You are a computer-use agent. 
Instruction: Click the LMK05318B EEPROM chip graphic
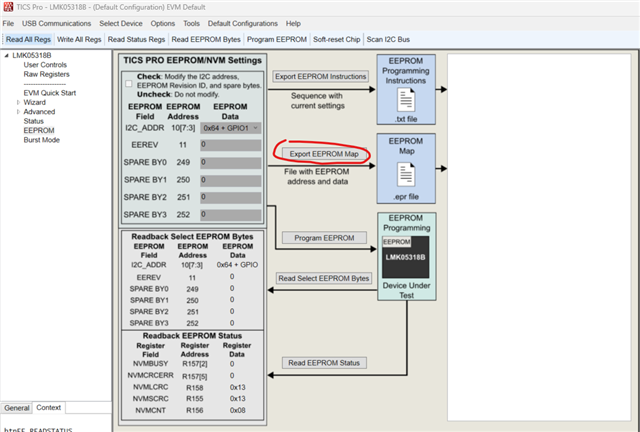point(405,256)
